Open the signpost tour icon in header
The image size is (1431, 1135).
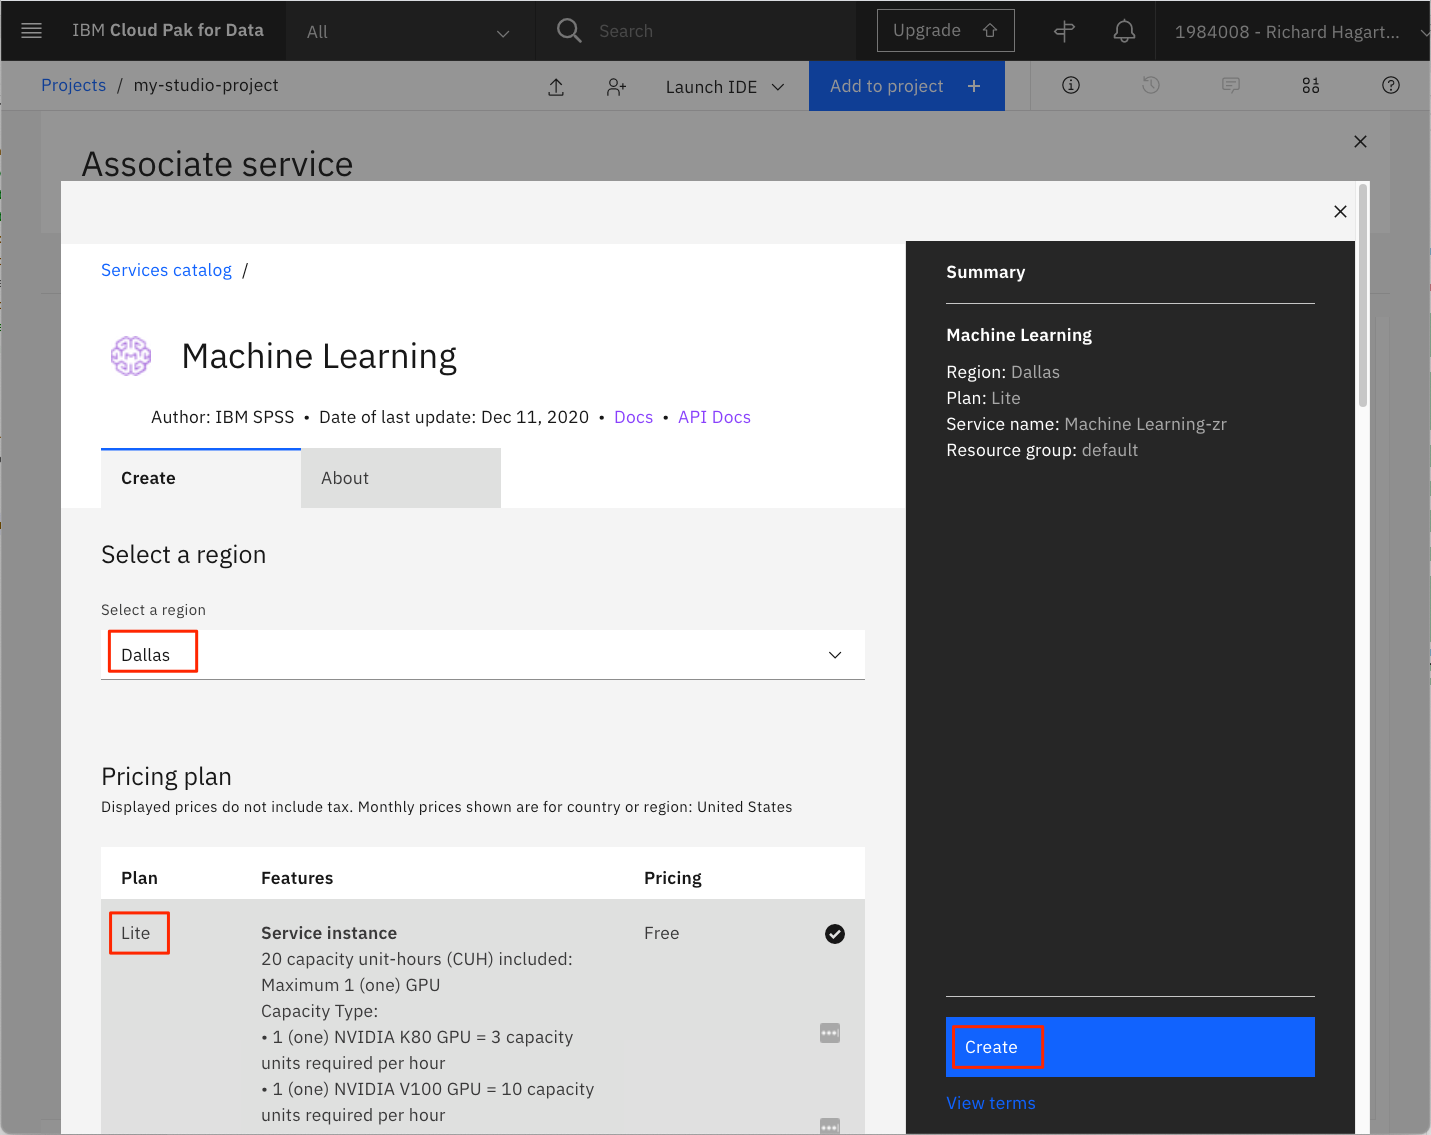[1065, 31]
